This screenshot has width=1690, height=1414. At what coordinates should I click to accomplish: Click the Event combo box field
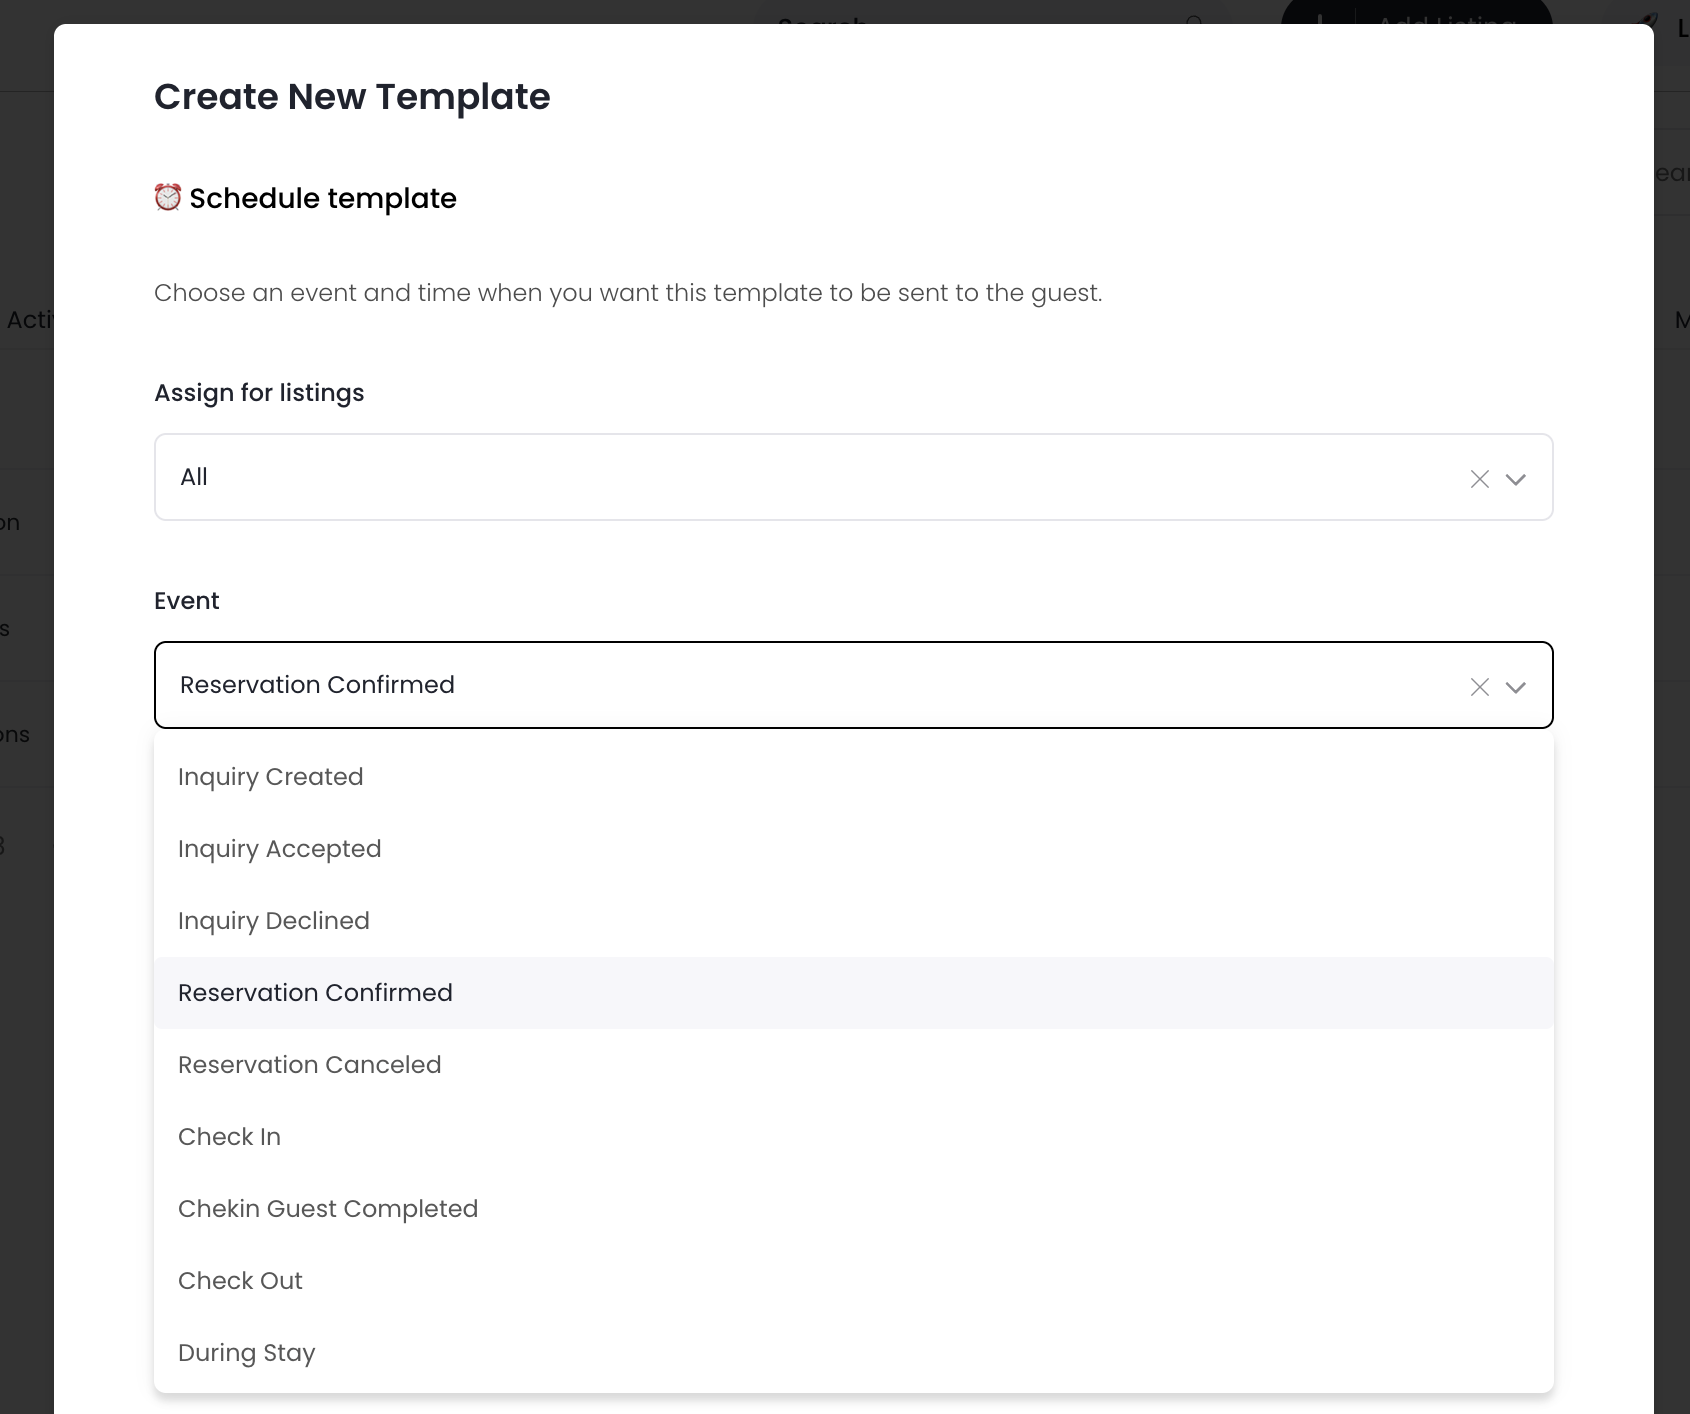(800, 685)
